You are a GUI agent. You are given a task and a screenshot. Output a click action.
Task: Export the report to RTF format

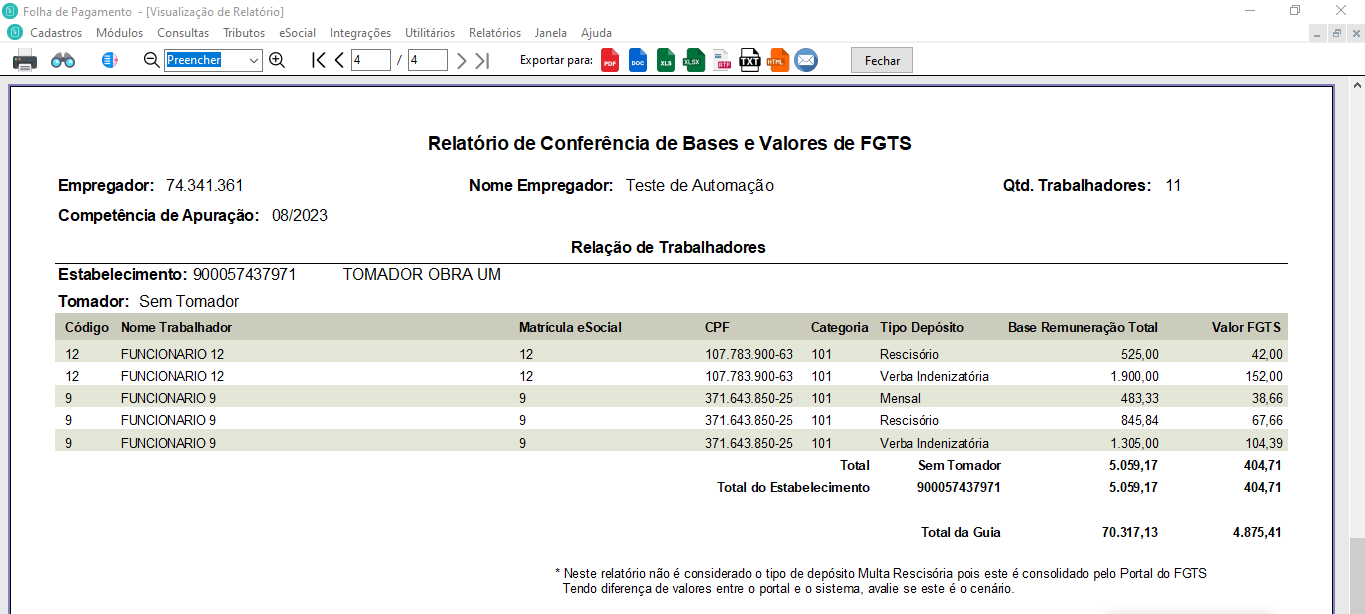[x=722, y=60]
